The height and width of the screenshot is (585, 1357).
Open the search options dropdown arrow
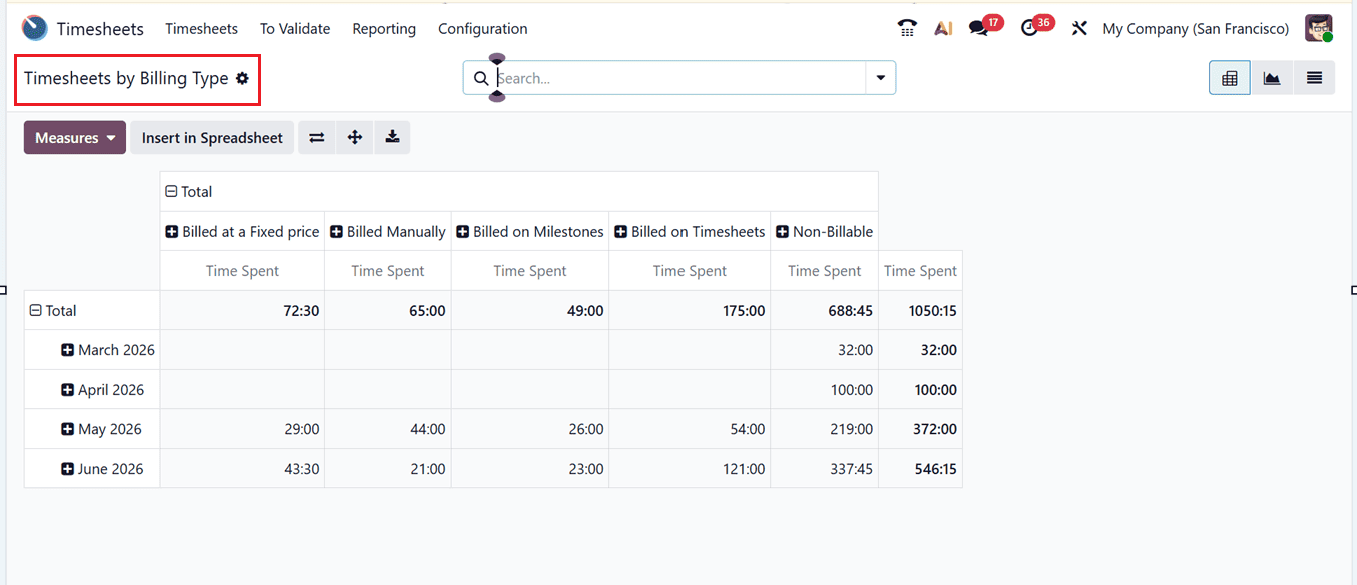tap(881, 78)
